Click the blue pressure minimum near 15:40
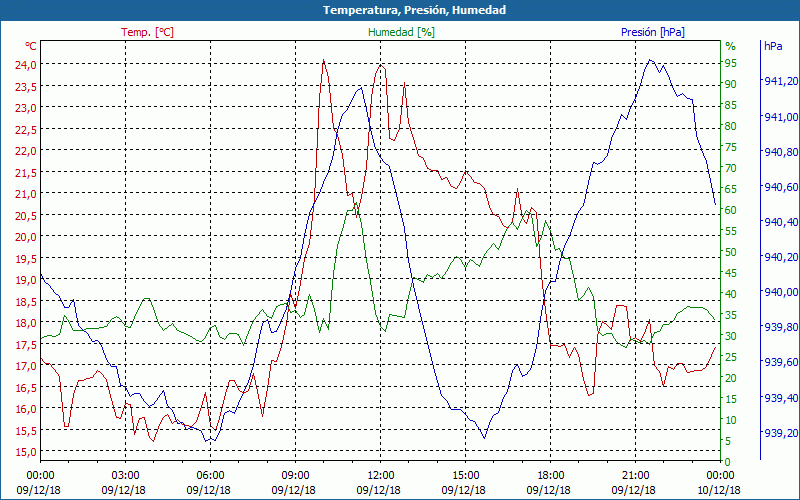800x500 pixels. point(484,437)
